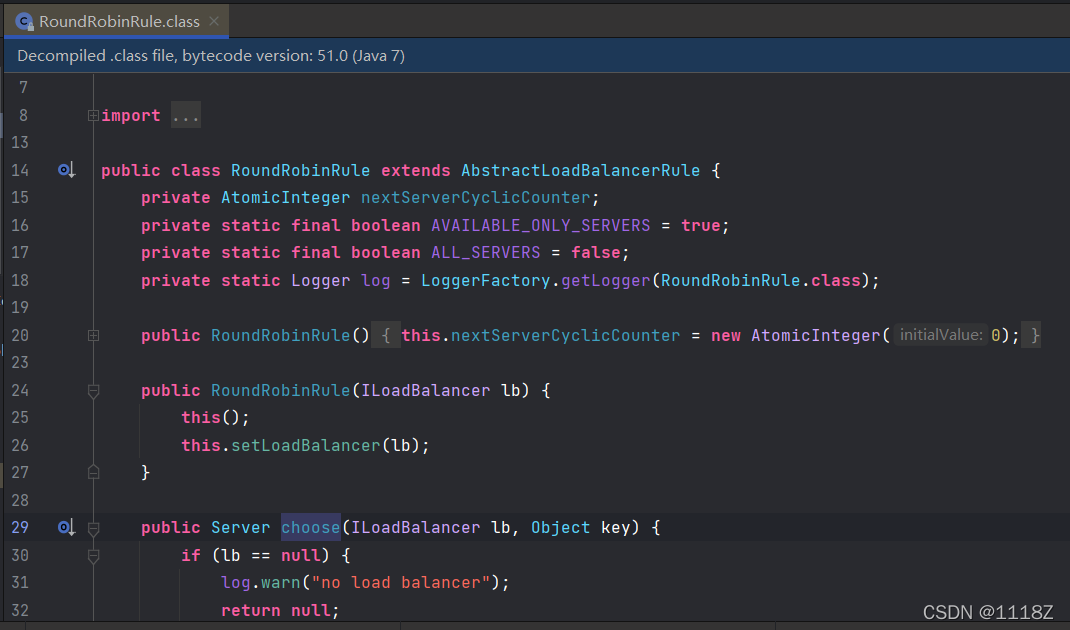The image size is (1070, 630).
Task: Click the implements gutter icon on line 29
Action: [66, 528]
